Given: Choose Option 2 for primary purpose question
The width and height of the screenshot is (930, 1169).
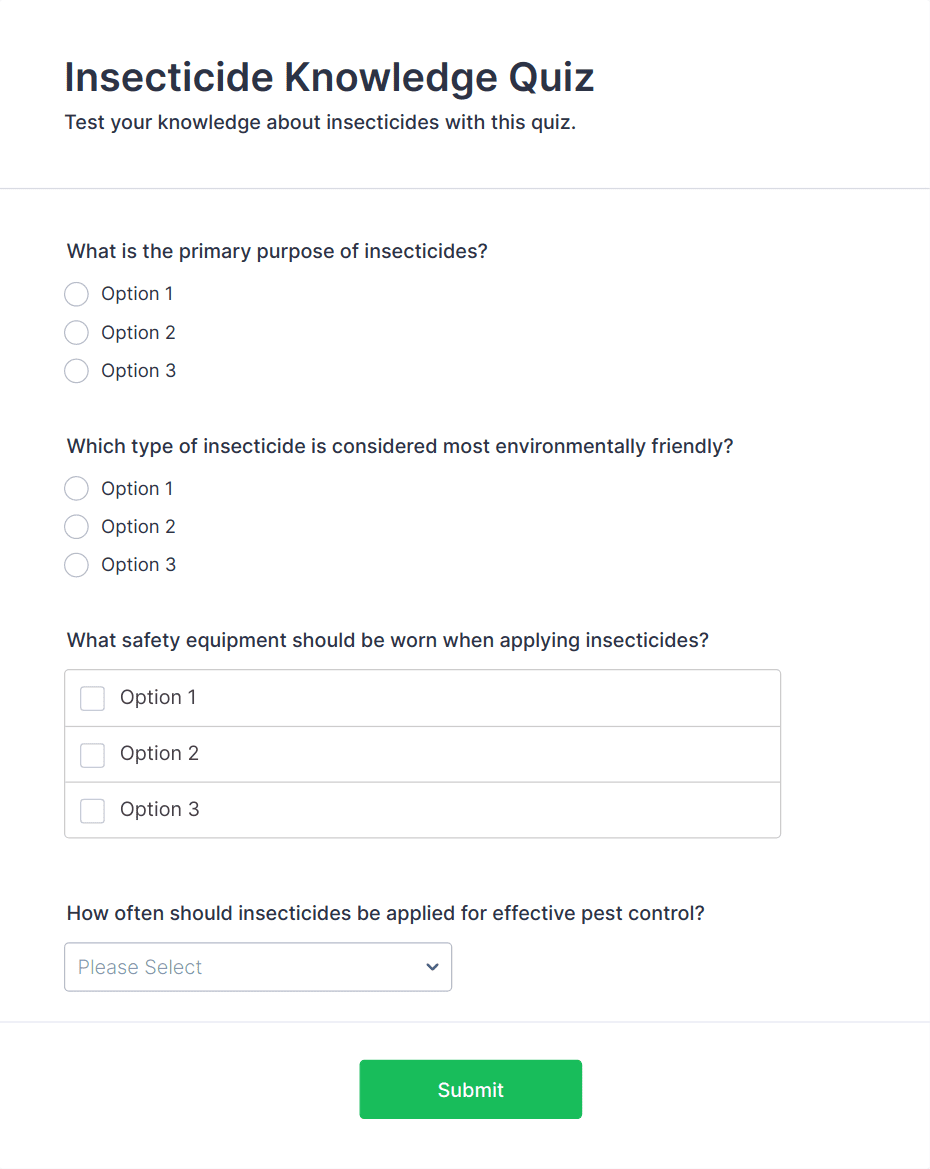Looking at the screenshot, I should click(x=77, y=333).
